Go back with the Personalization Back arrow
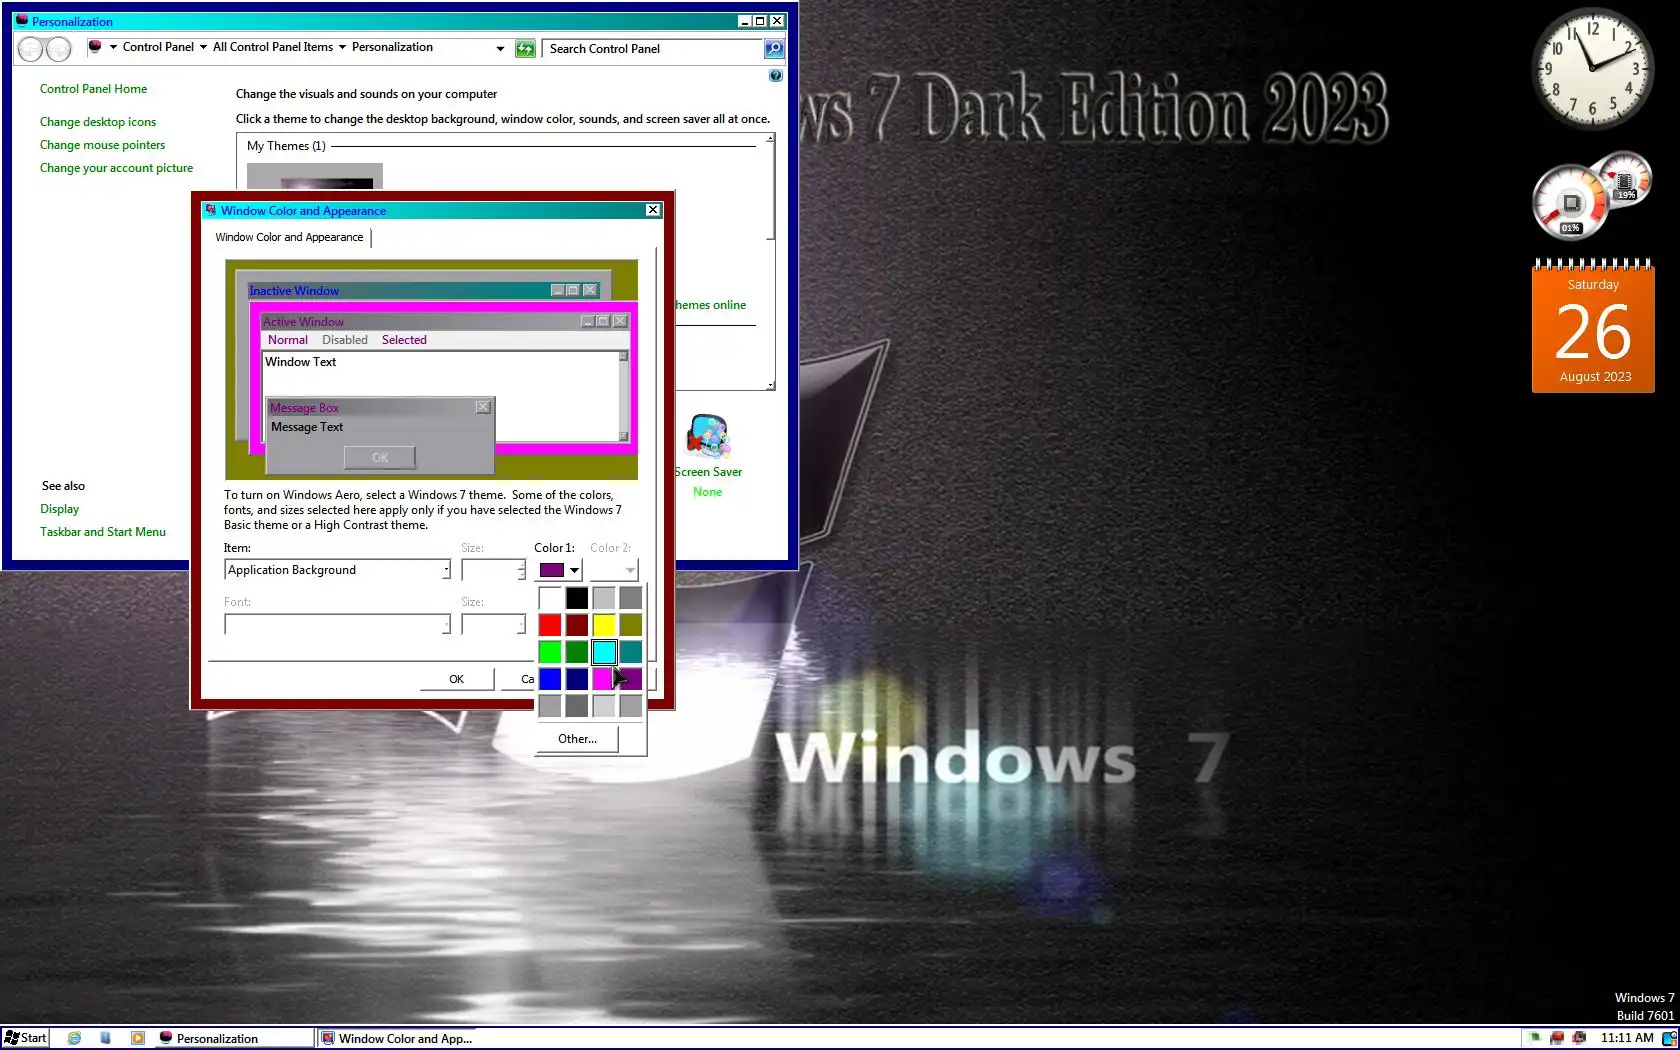Viewport: 1680px width, 1050px height. coord(31,48)
